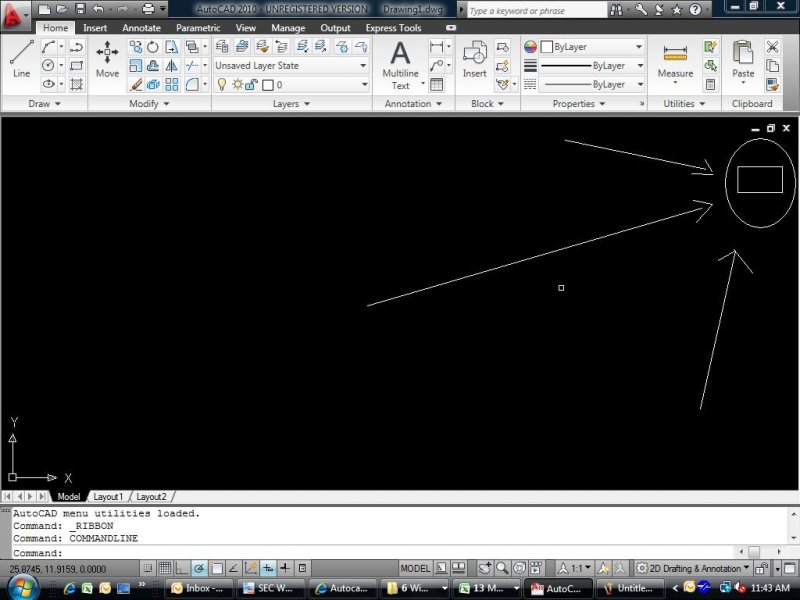Toggle Object Snap in status bar
The width and height of the screenshot is (800, 600).
pos(216,568)
